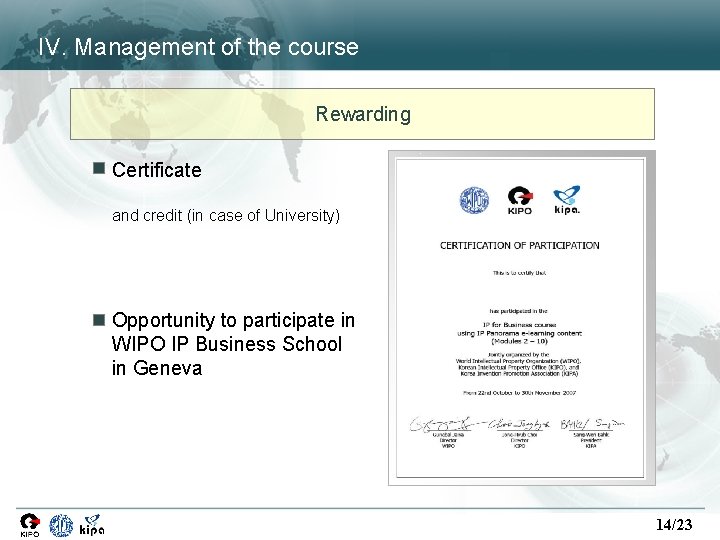720x540 pixels.
Task: Click the 'IP for Business course' line on certificate
Action: click(x=520, y=325)
